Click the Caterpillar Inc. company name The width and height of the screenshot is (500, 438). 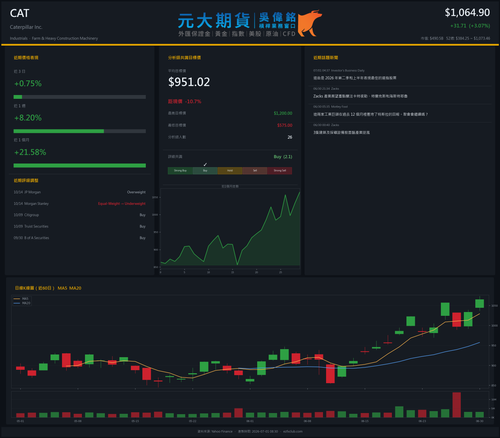26,27
